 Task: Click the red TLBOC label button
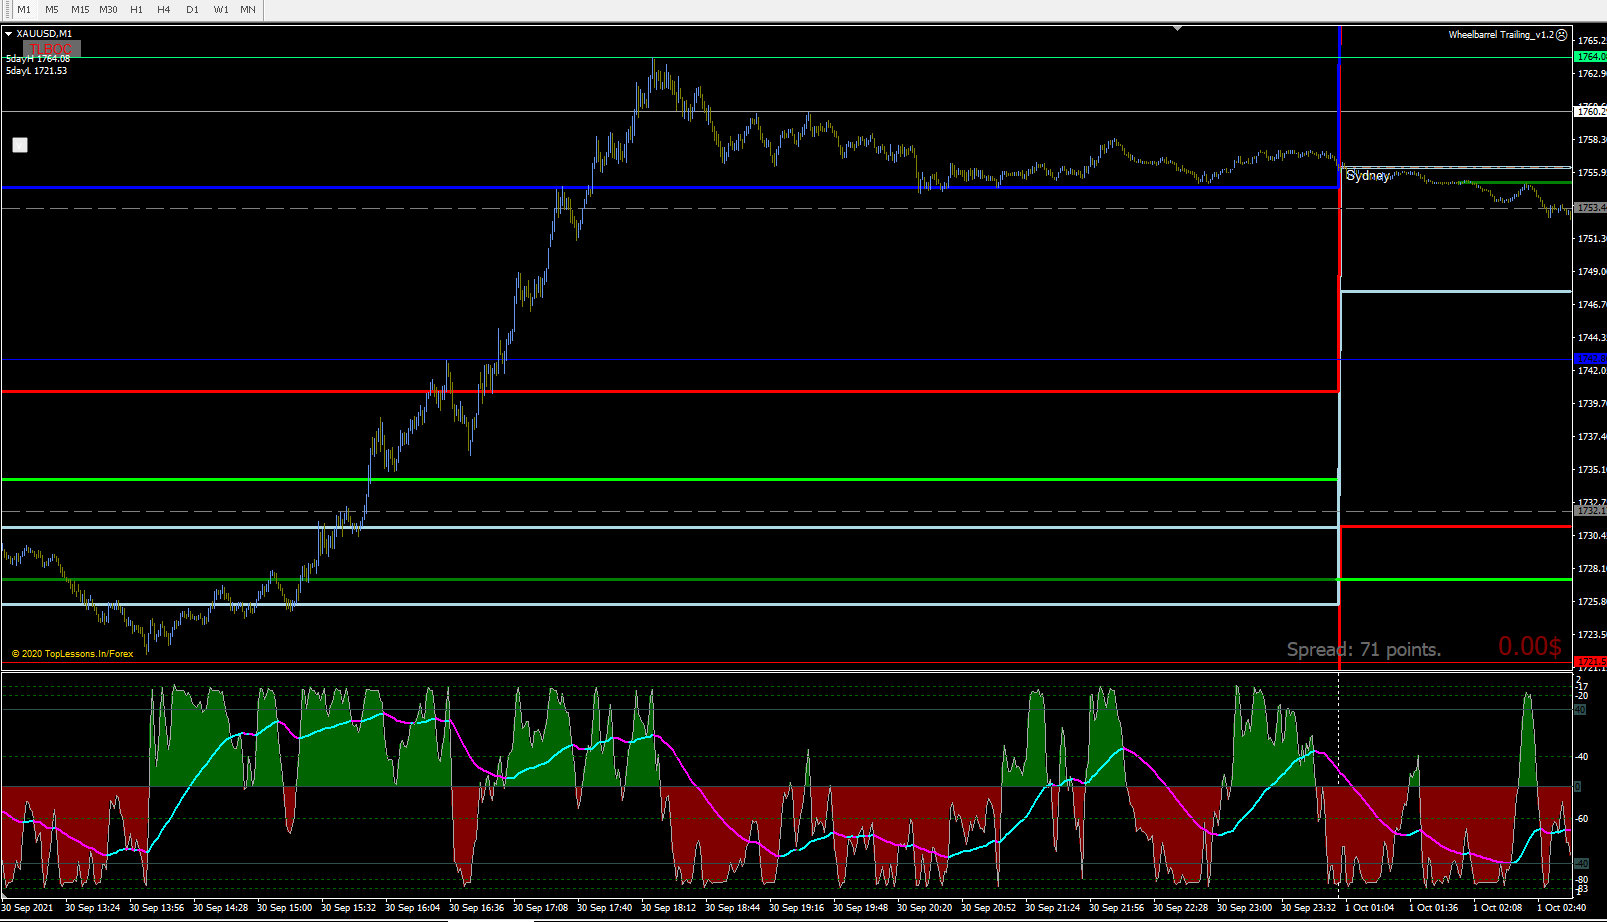[x=51, y=48]
